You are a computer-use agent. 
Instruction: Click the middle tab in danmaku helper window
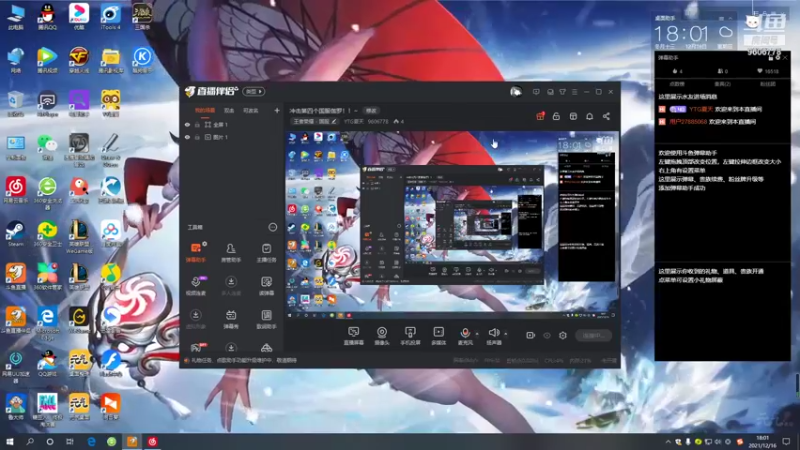coord(722,84)
